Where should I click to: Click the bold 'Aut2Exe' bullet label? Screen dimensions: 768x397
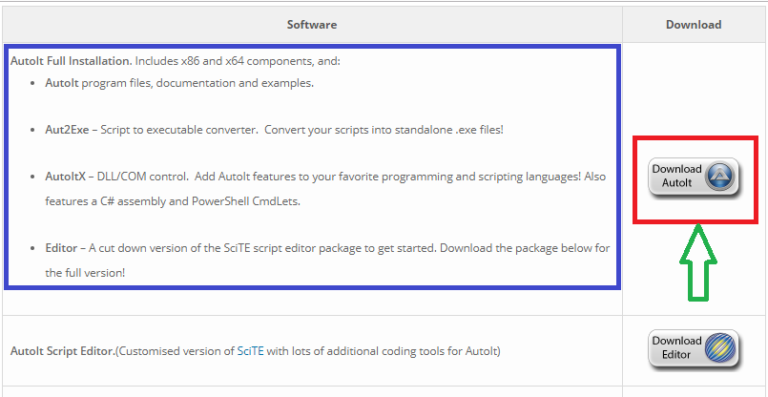pyautogui.click(x=68, y=130)
